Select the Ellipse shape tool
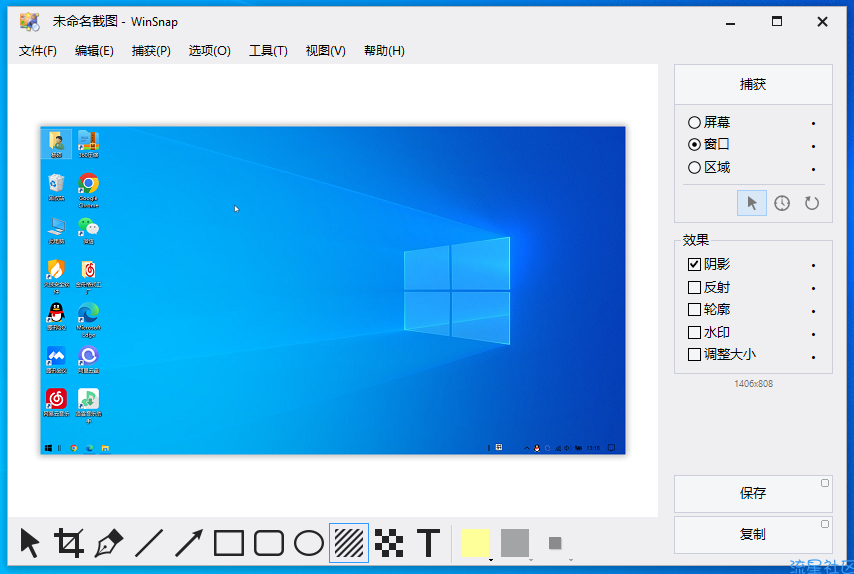Image resolution: width=854 pixels, height=574 pixels. click(x=309, y=542)
